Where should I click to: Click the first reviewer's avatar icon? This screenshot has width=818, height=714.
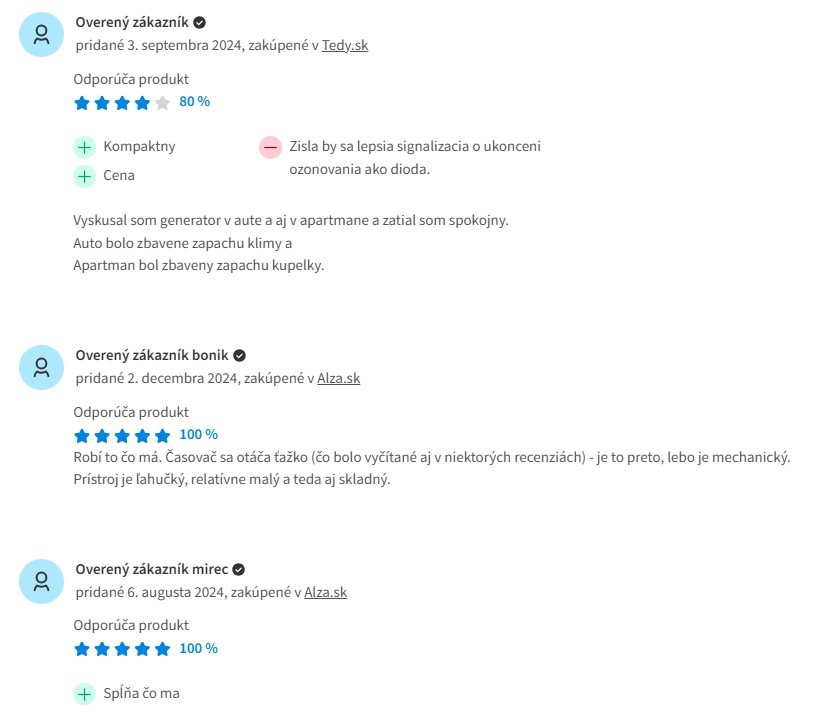41,34
